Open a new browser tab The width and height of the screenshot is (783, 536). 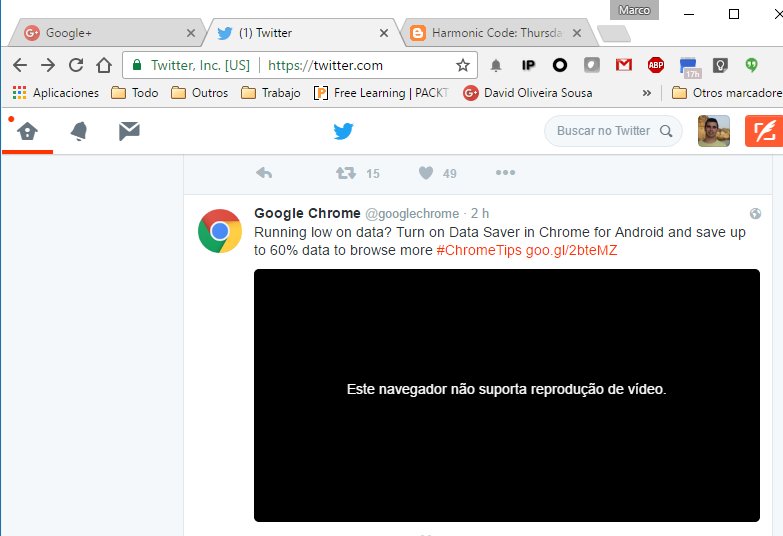614,33
